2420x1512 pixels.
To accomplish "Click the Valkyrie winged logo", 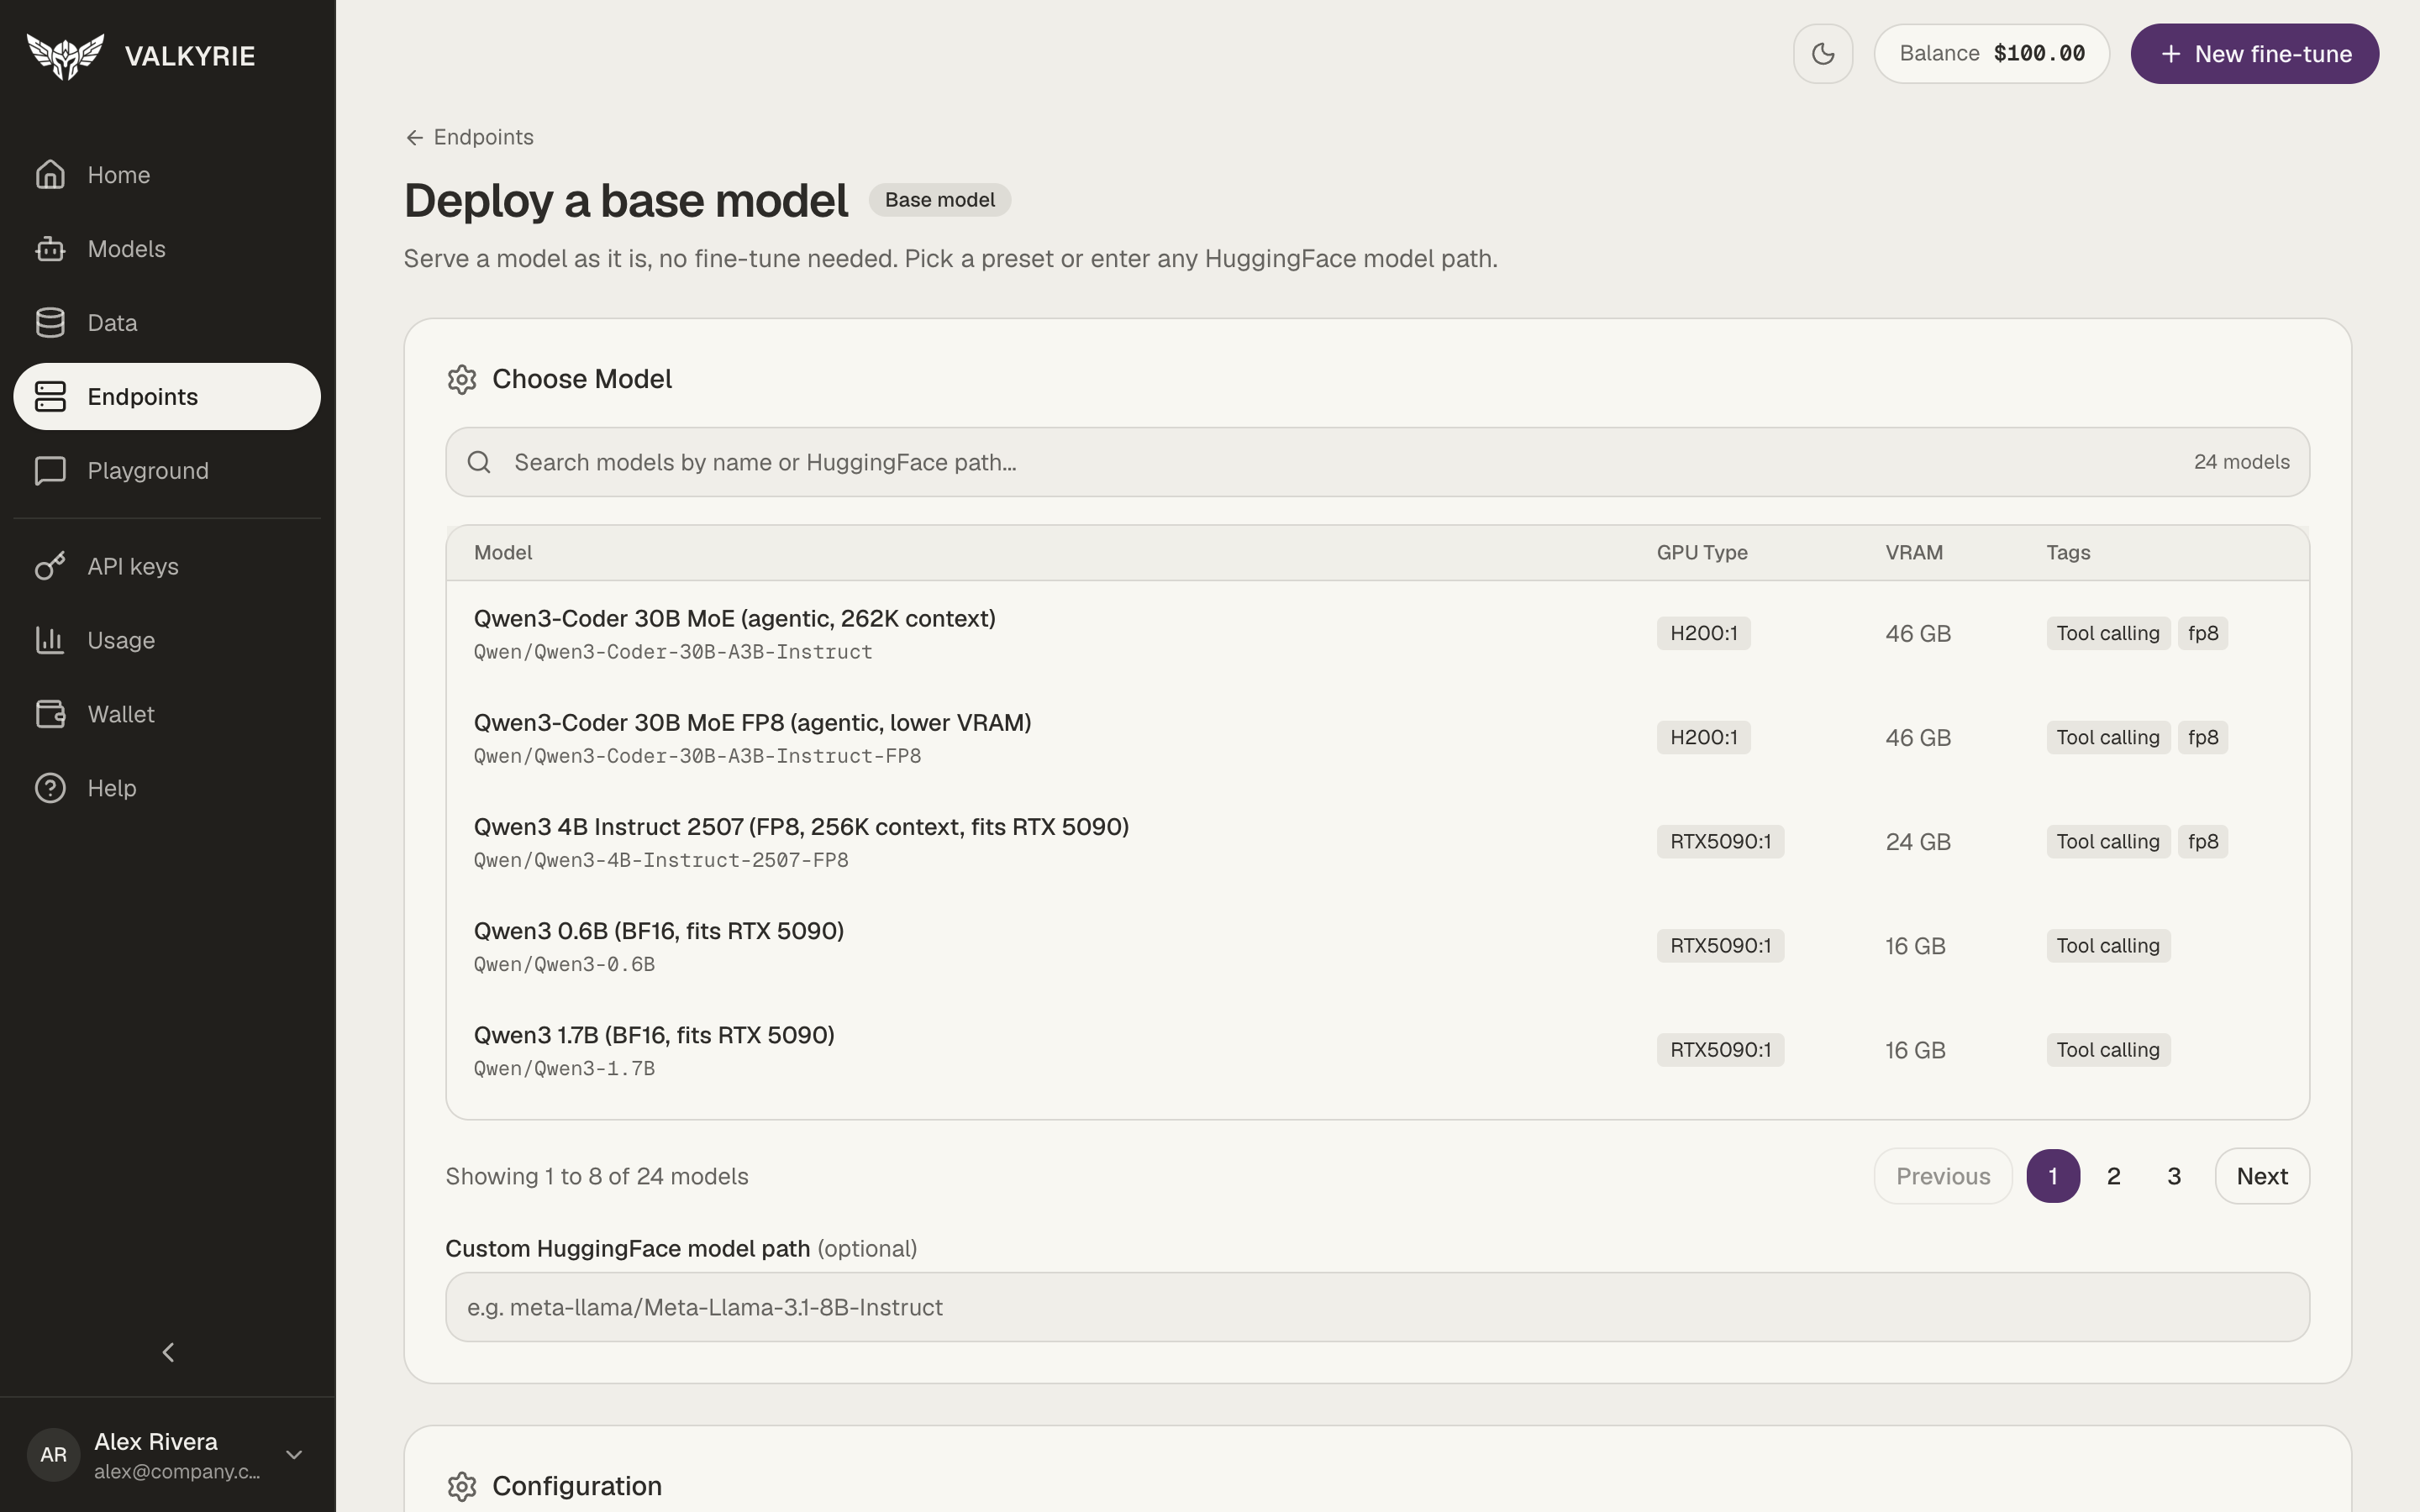I will point(65,56).
